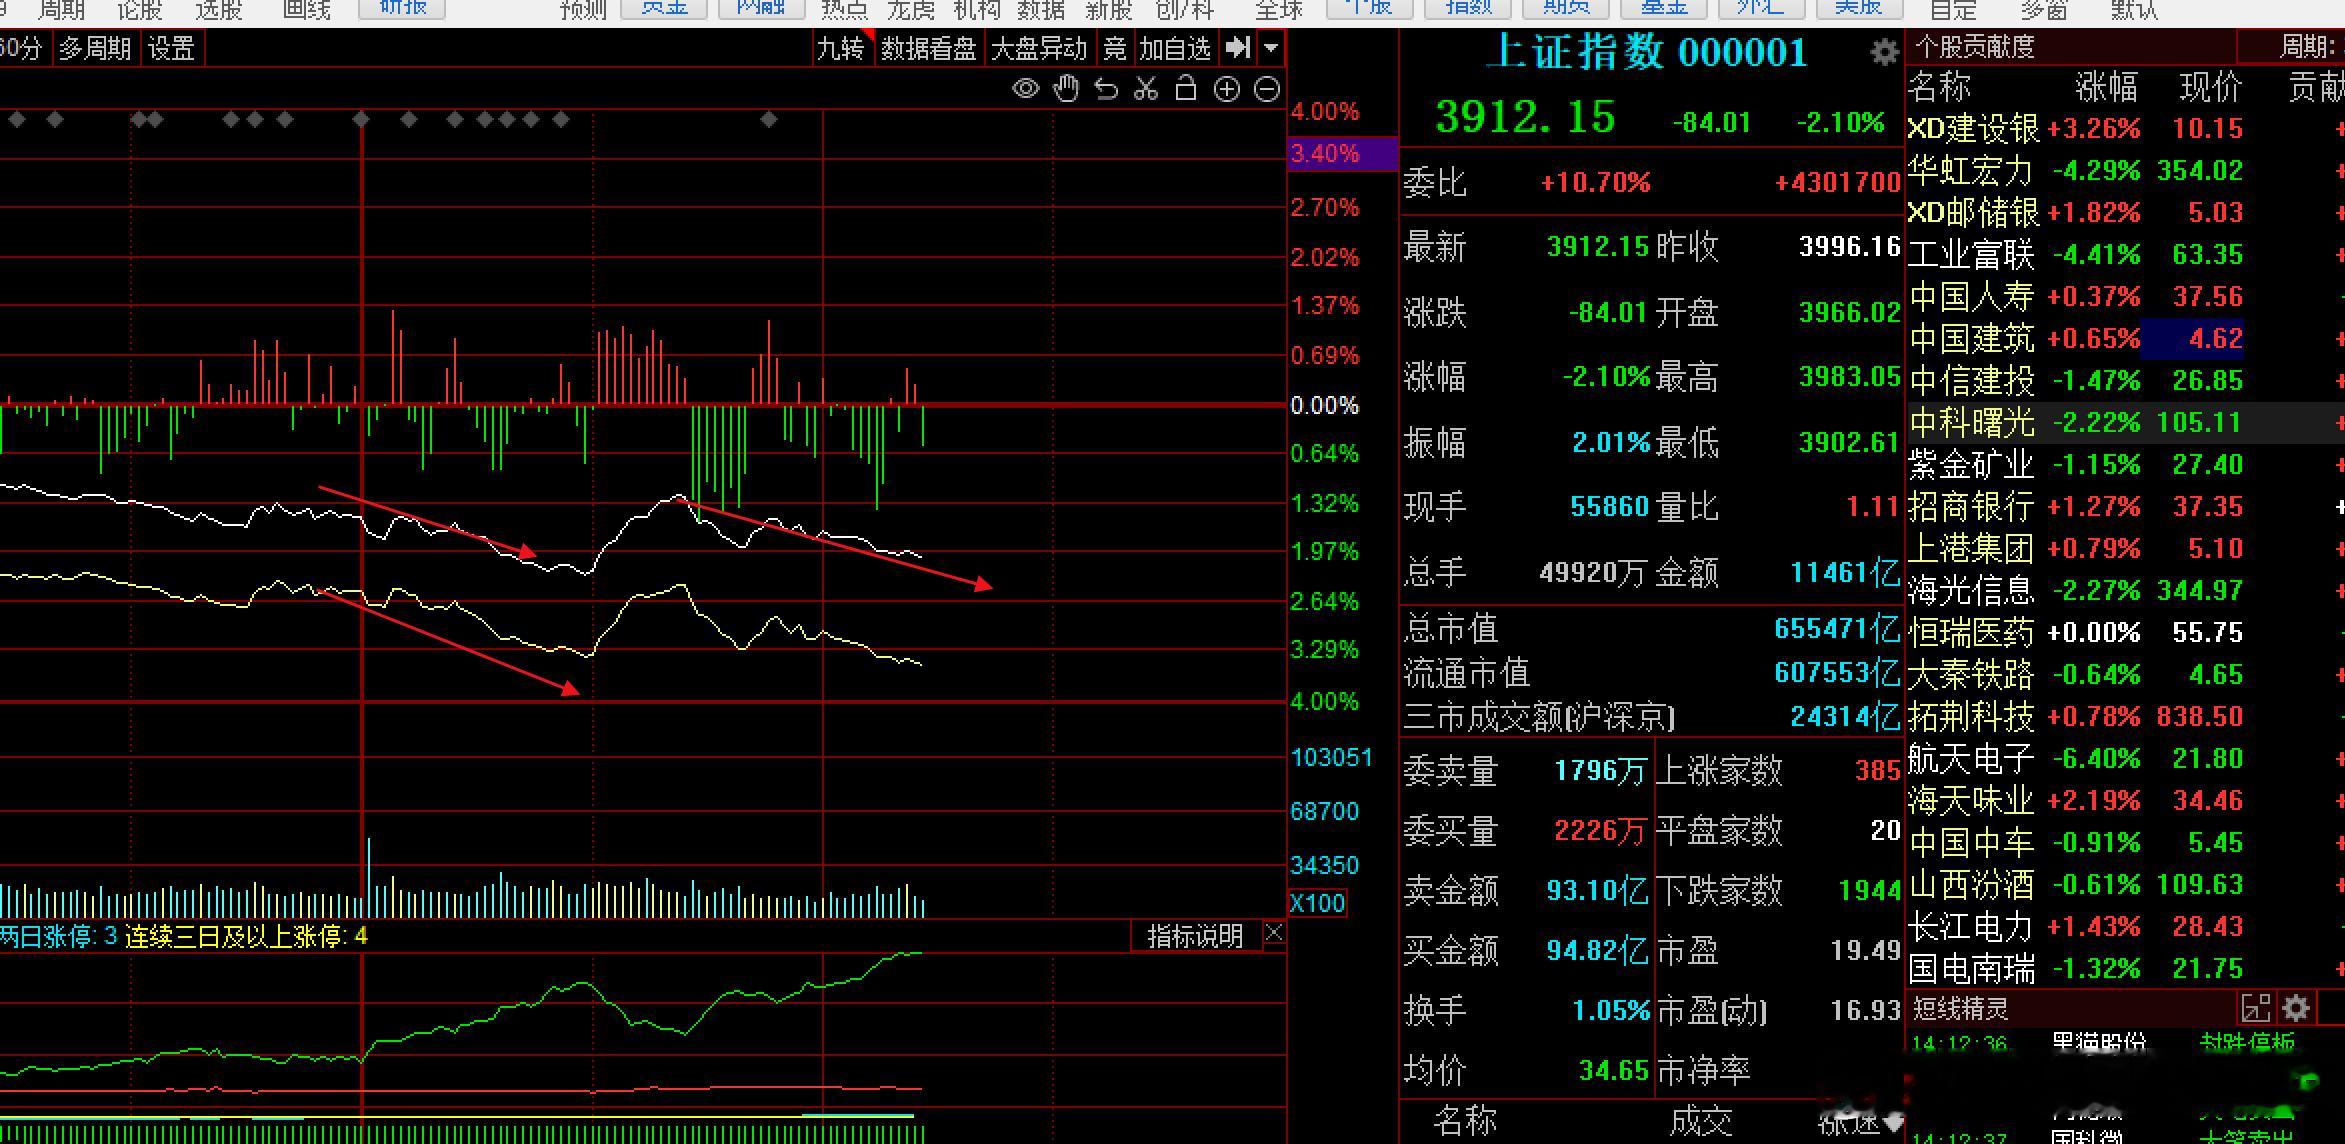Click the 个股贡献度 panel title
The image size is (2345, 1144).
[x=1974, y=46]
